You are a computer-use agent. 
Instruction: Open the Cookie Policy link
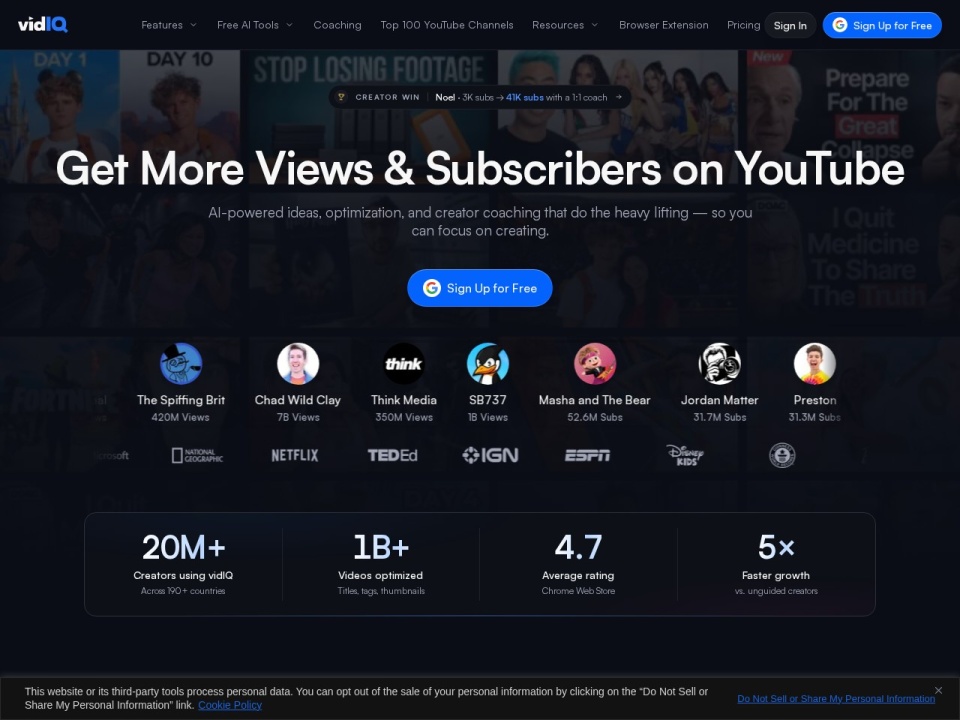coord(230,705)
